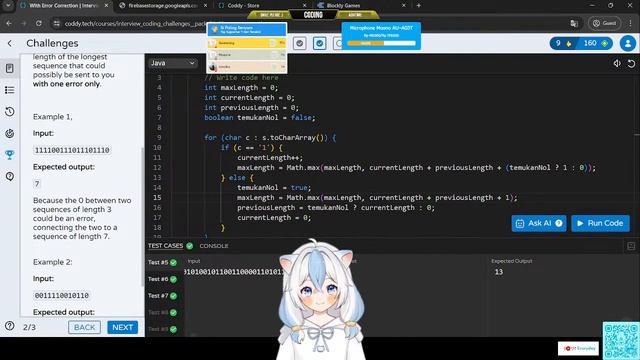Close the Blockly Games browser tab
Viewport: 640px width, 360px height.
pyautogui.click(x=404, y=5)
